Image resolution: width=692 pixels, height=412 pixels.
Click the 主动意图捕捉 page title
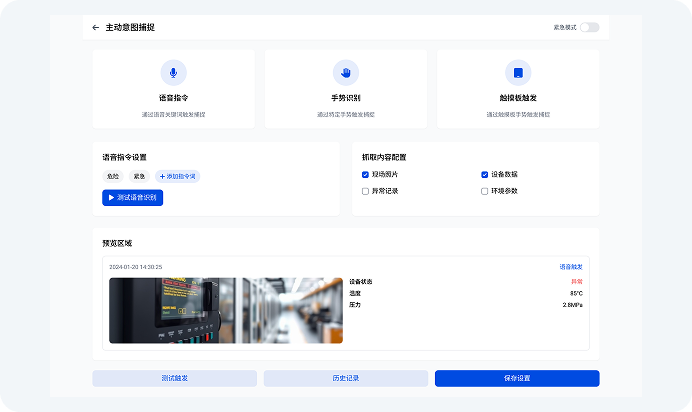[130, 27]
